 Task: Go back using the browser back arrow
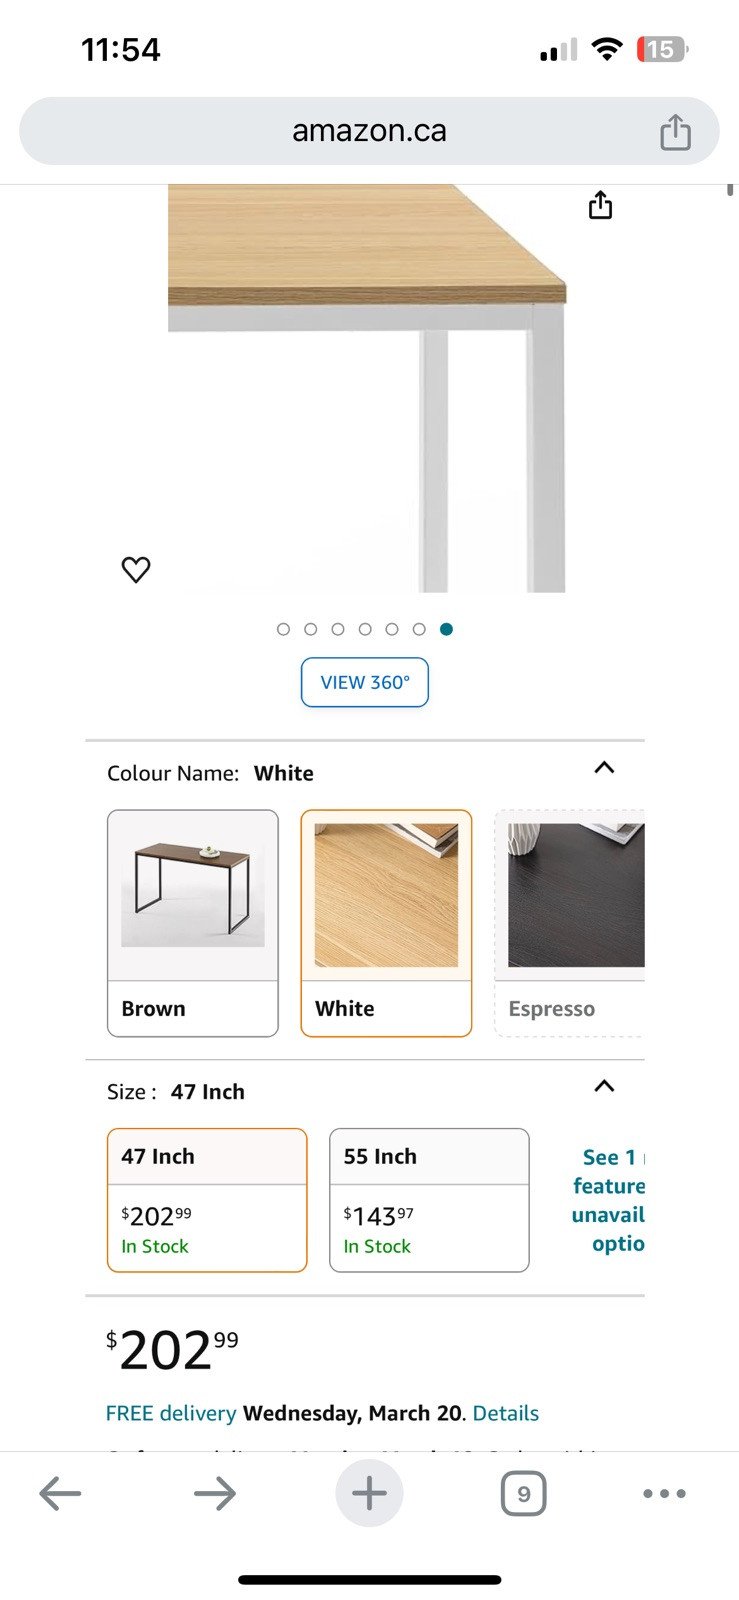tap(60, 1494)
